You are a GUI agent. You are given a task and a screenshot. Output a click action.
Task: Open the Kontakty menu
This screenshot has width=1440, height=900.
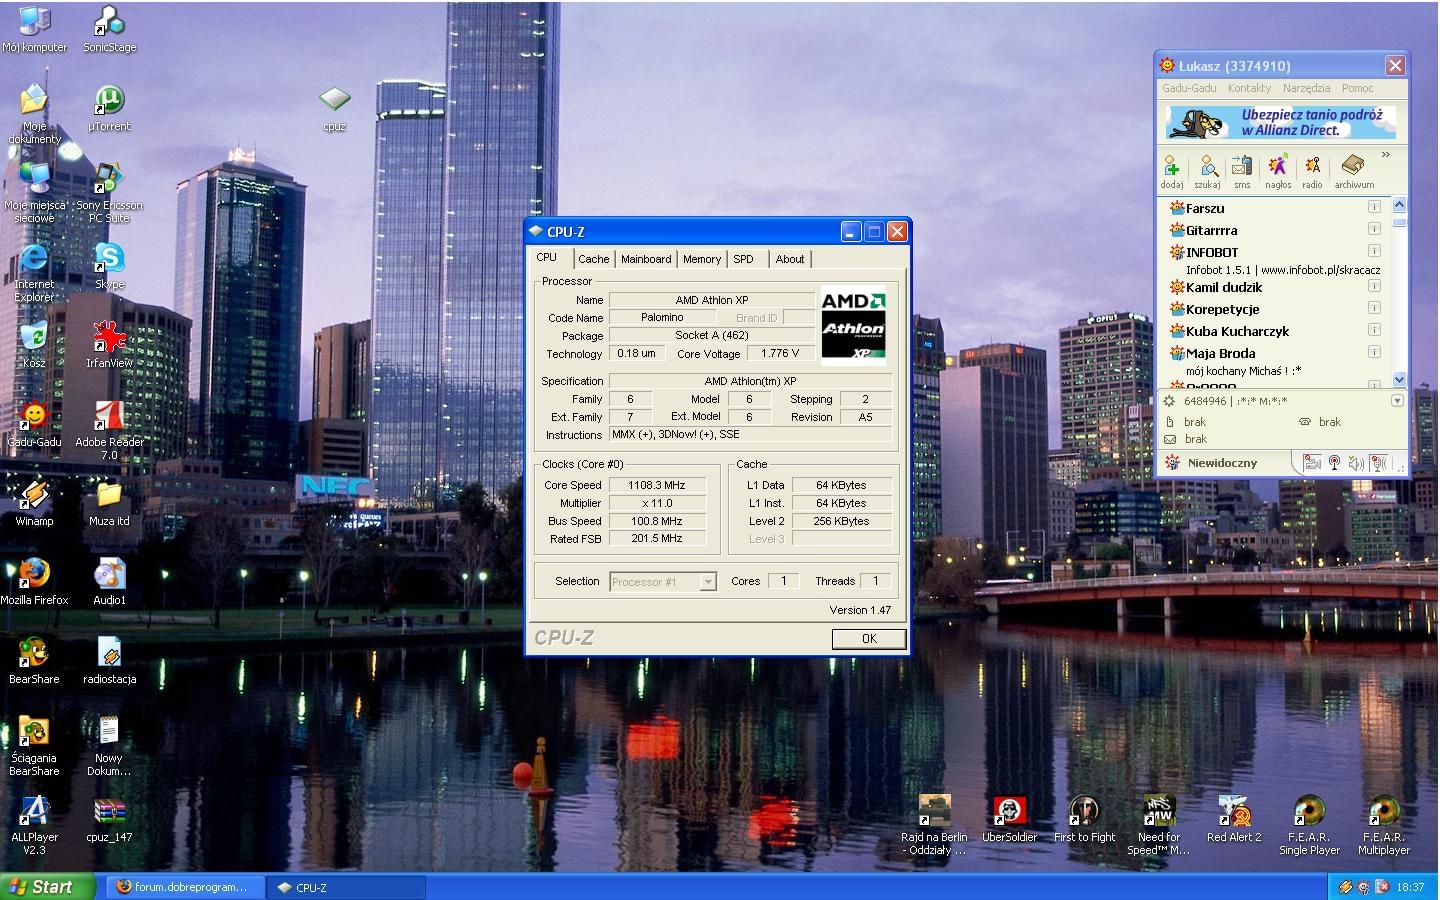[x=1249, y=88]
